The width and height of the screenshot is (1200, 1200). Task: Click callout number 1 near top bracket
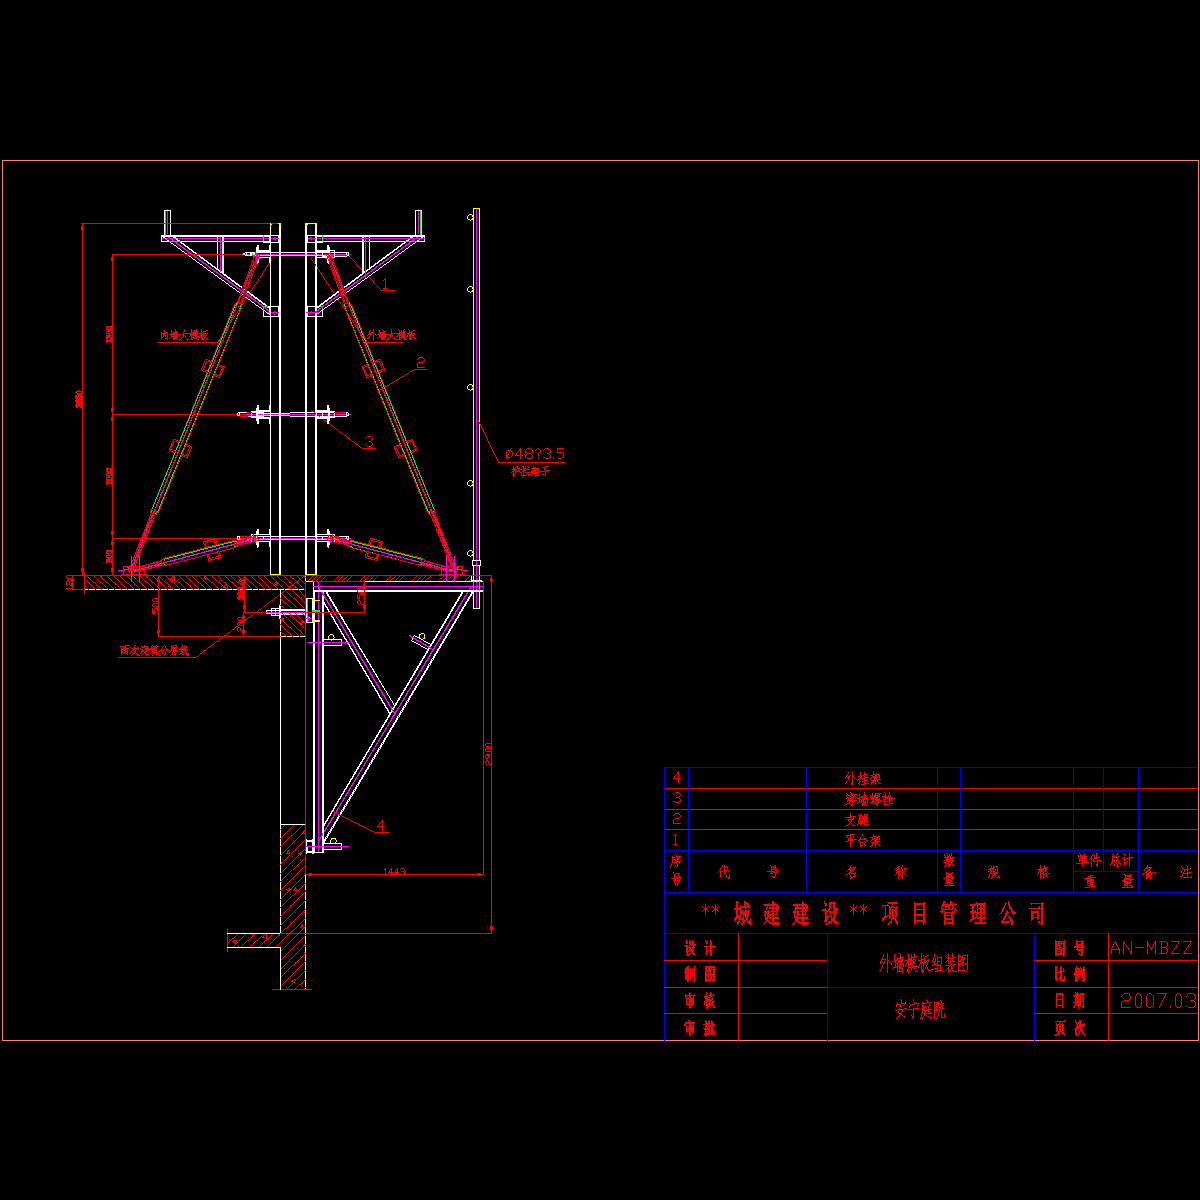383,283
